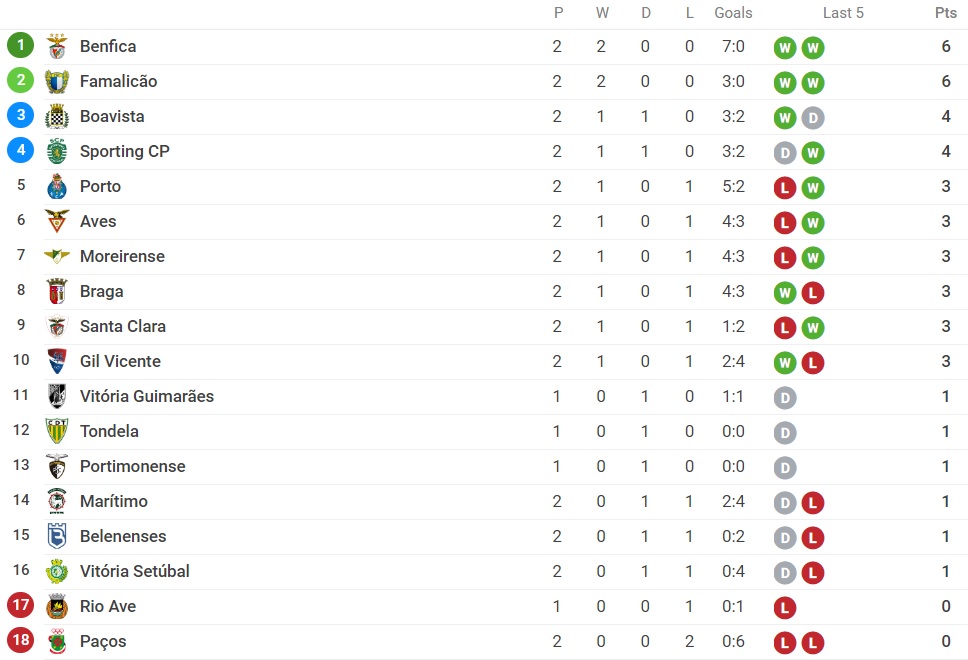
Task: Click the Porto blue crest icon
Action: (57, 186)
